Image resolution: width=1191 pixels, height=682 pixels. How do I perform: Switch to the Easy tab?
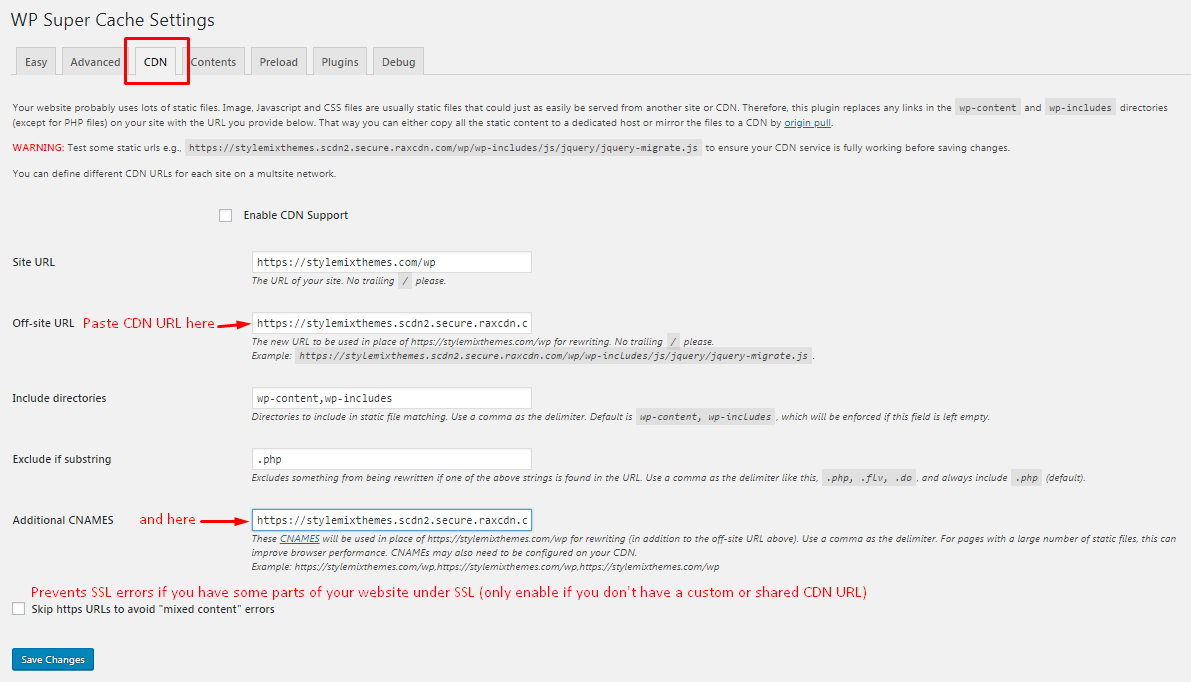tap(35, 61)
